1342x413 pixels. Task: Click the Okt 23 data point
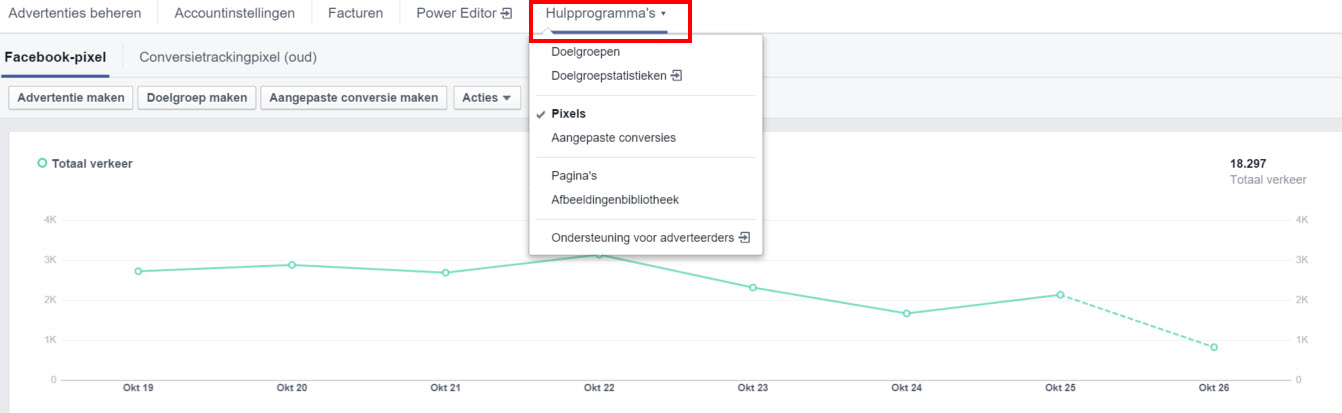pyautogui.click(x=753, y=288)
